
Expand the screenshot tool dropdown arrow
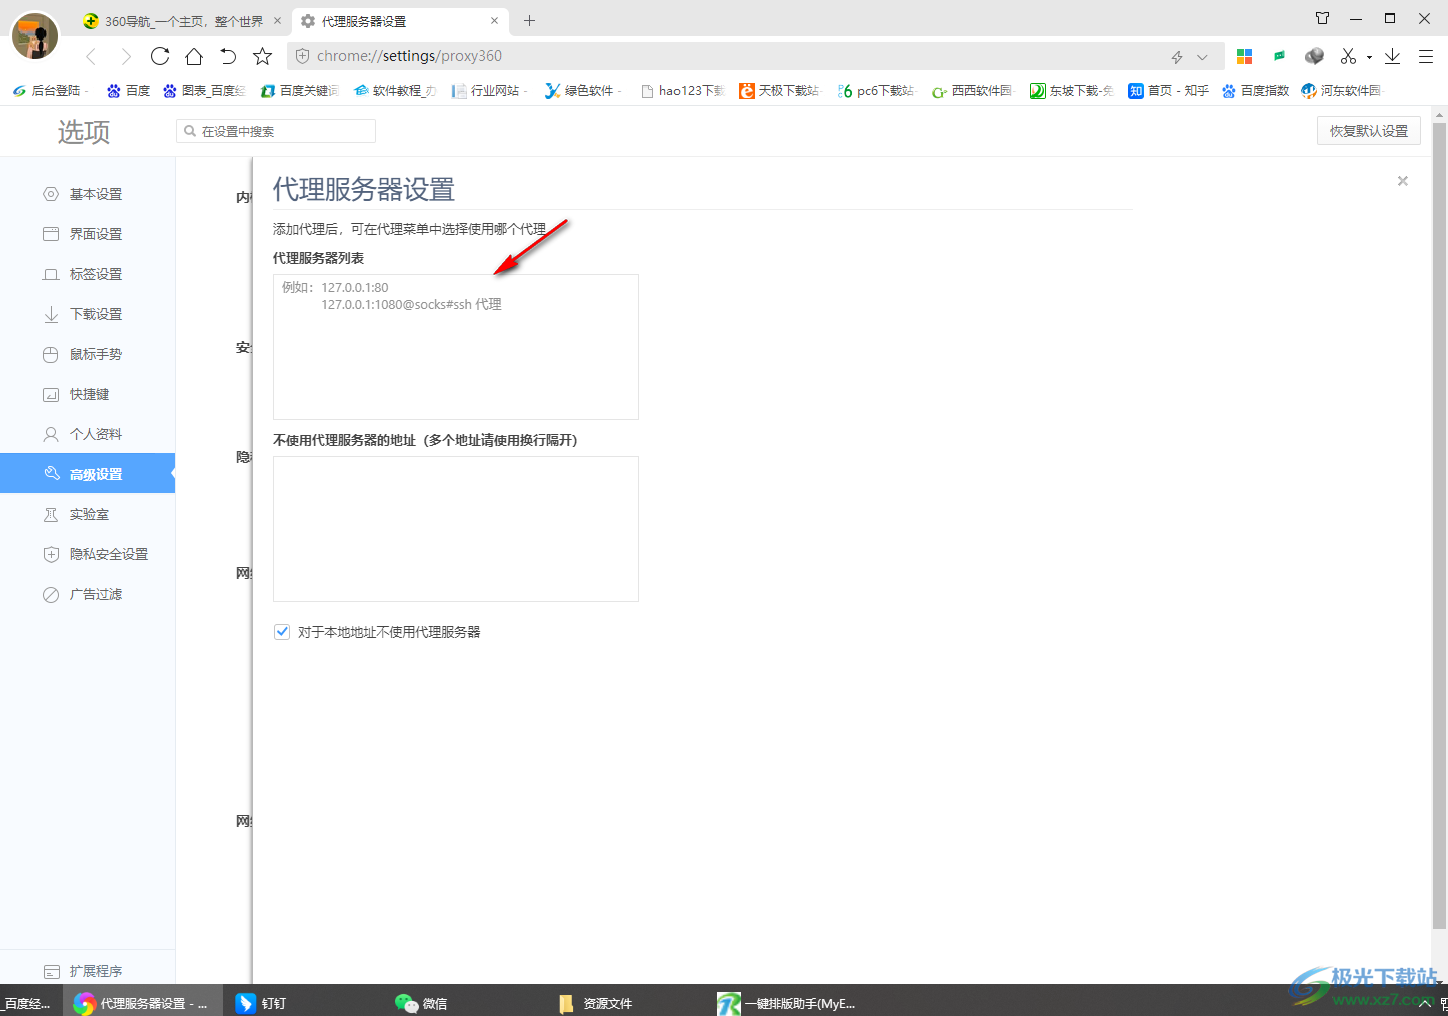point(1369,57)
